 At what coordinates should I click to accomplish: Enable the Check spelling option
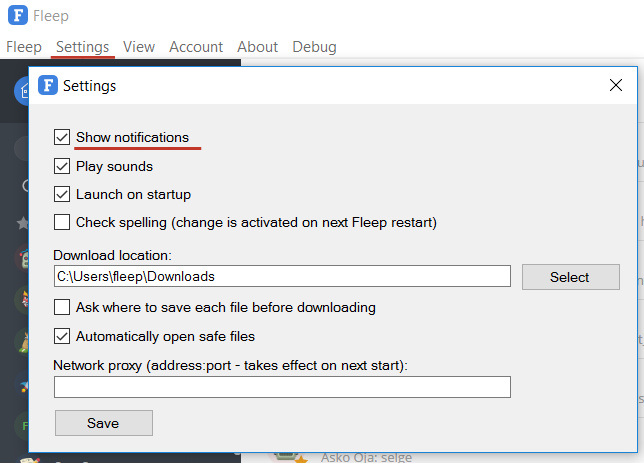(62, 222)
